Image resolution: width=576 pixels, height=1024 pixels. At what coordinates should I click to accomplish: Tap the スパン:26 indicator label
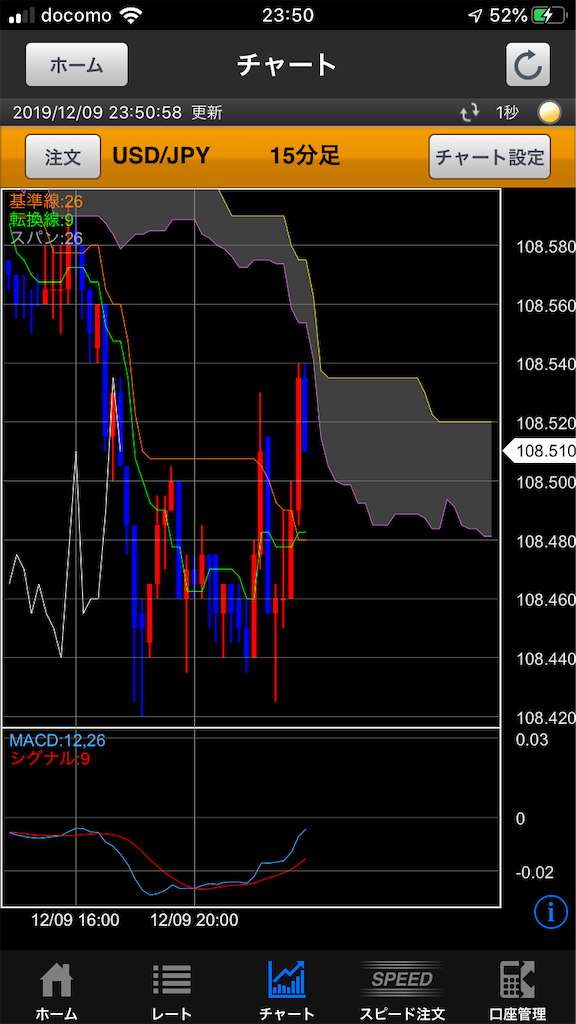(x=46, y=238)
